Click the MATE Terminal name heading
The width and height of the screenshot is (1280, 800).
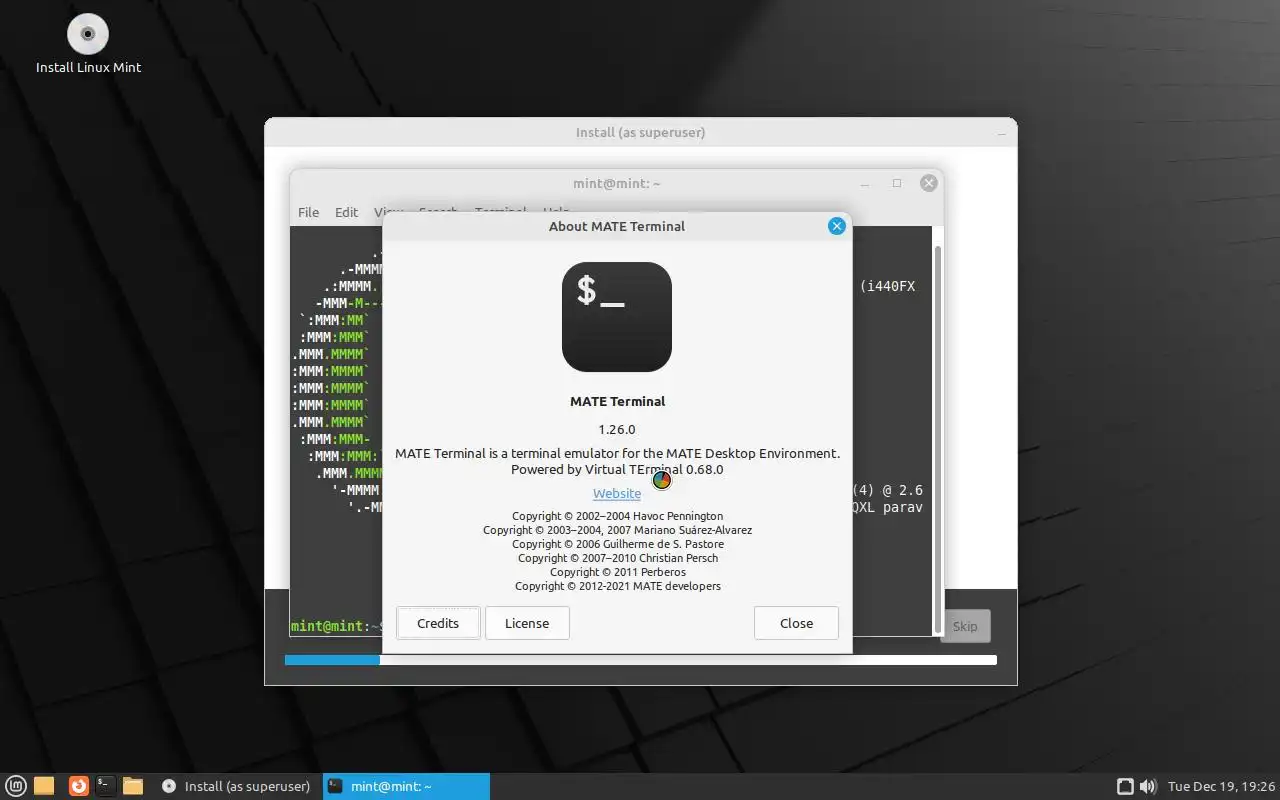[x=617, y=401]
